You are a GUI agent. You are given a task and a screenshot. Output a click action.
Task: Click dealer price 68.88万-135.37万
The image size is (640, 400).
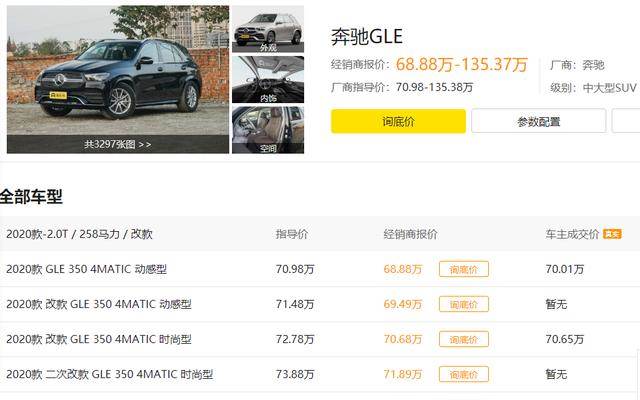[462, 64]
